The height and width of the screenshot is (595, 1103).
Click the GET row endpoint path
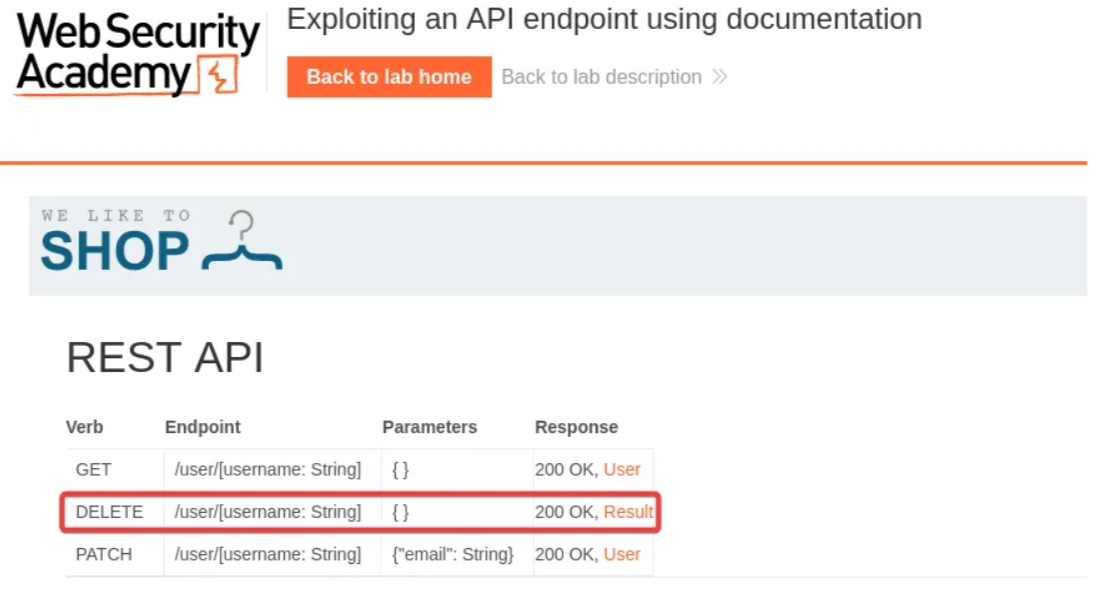267,469
